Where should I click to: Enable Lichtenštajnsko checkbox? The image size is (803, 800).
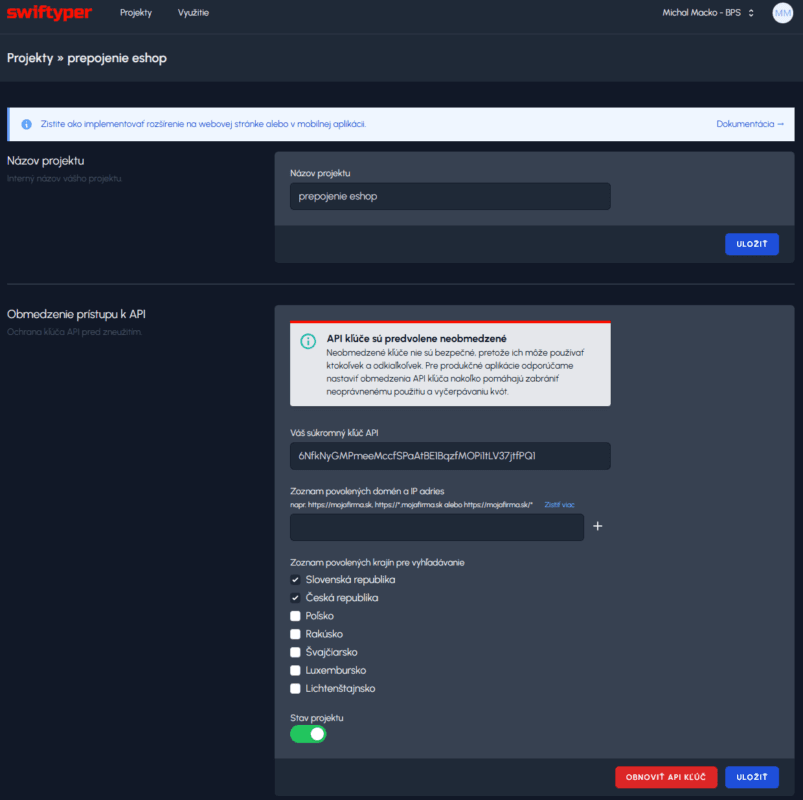tap(295, 688)
